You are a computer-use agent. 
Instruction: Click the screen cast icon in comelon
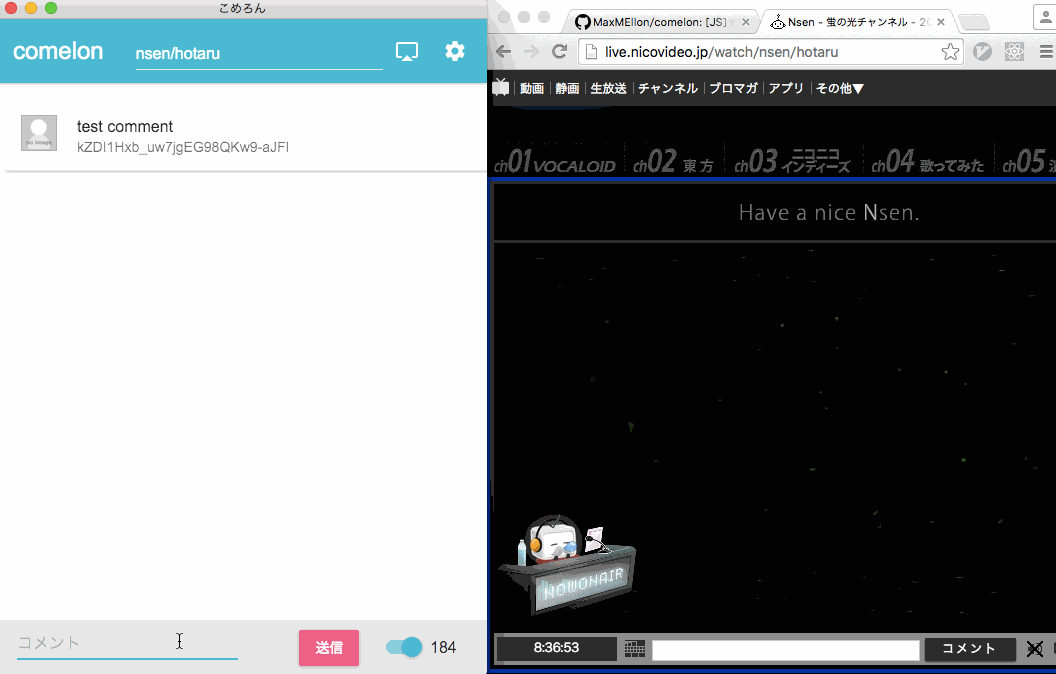pos(407,51)
